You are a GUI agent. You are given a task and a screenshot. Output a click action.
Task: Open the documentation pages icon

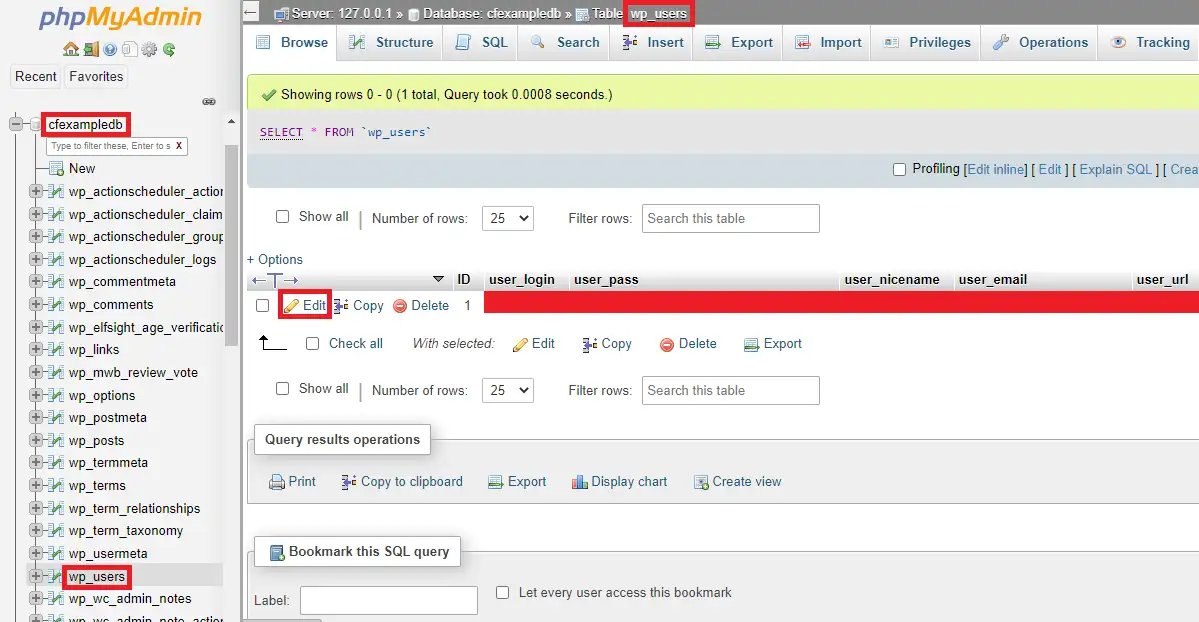tap(129, 50)
